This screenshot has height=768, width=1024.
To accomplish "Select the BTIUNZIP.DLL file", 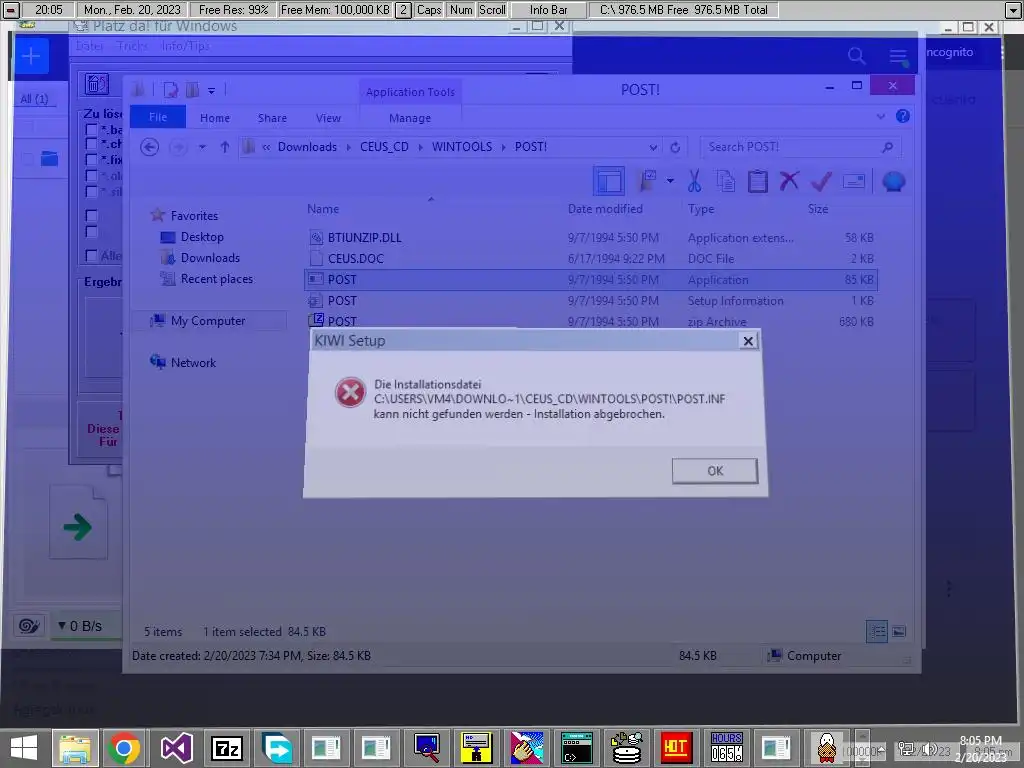I will pyautogui.click(x=591, y=238).
